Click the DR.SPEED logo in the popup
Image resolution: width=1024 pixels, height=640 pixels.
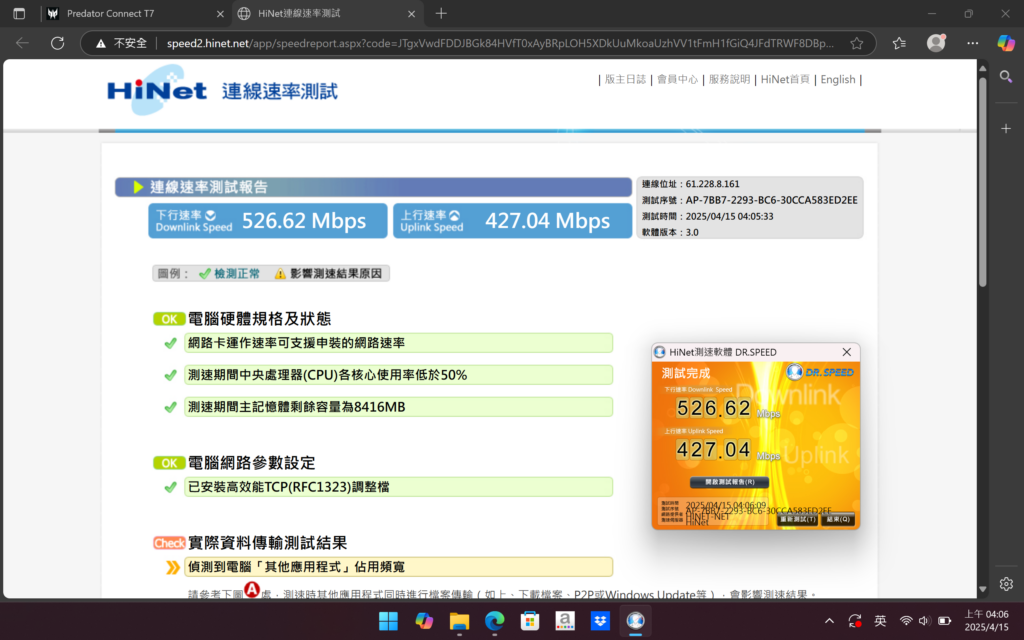click(820, 372)
